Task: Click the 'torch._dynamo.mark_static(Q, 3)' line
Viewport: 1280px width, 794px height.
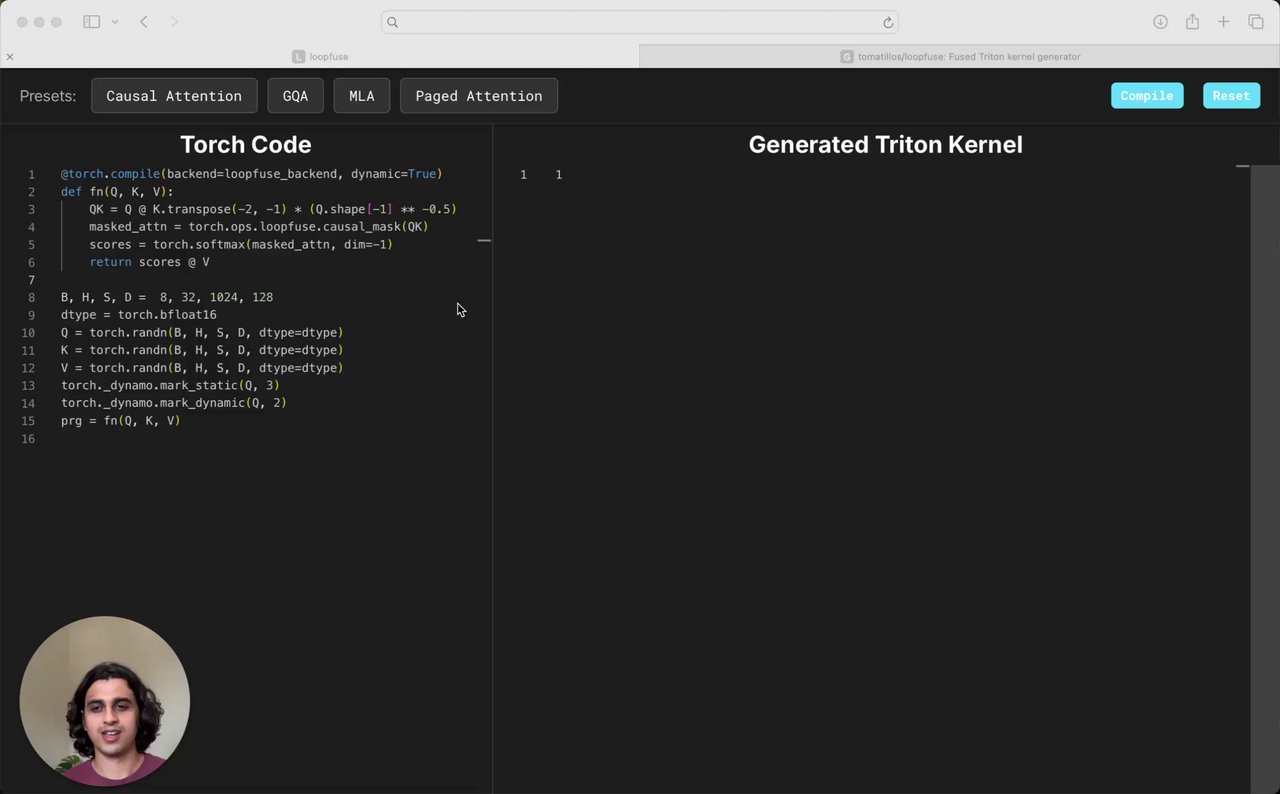Action: click(x=170, y=386)
